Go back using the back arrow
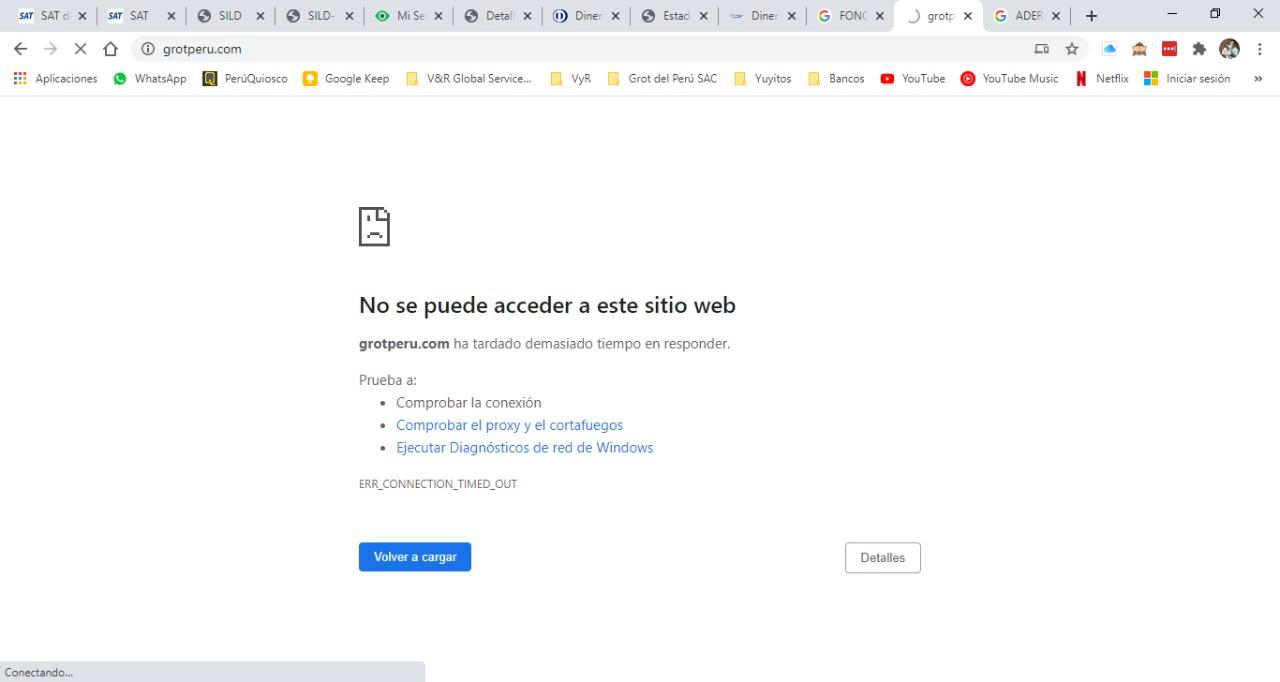Screen dimensions: 1280x682 coord(20,49)
